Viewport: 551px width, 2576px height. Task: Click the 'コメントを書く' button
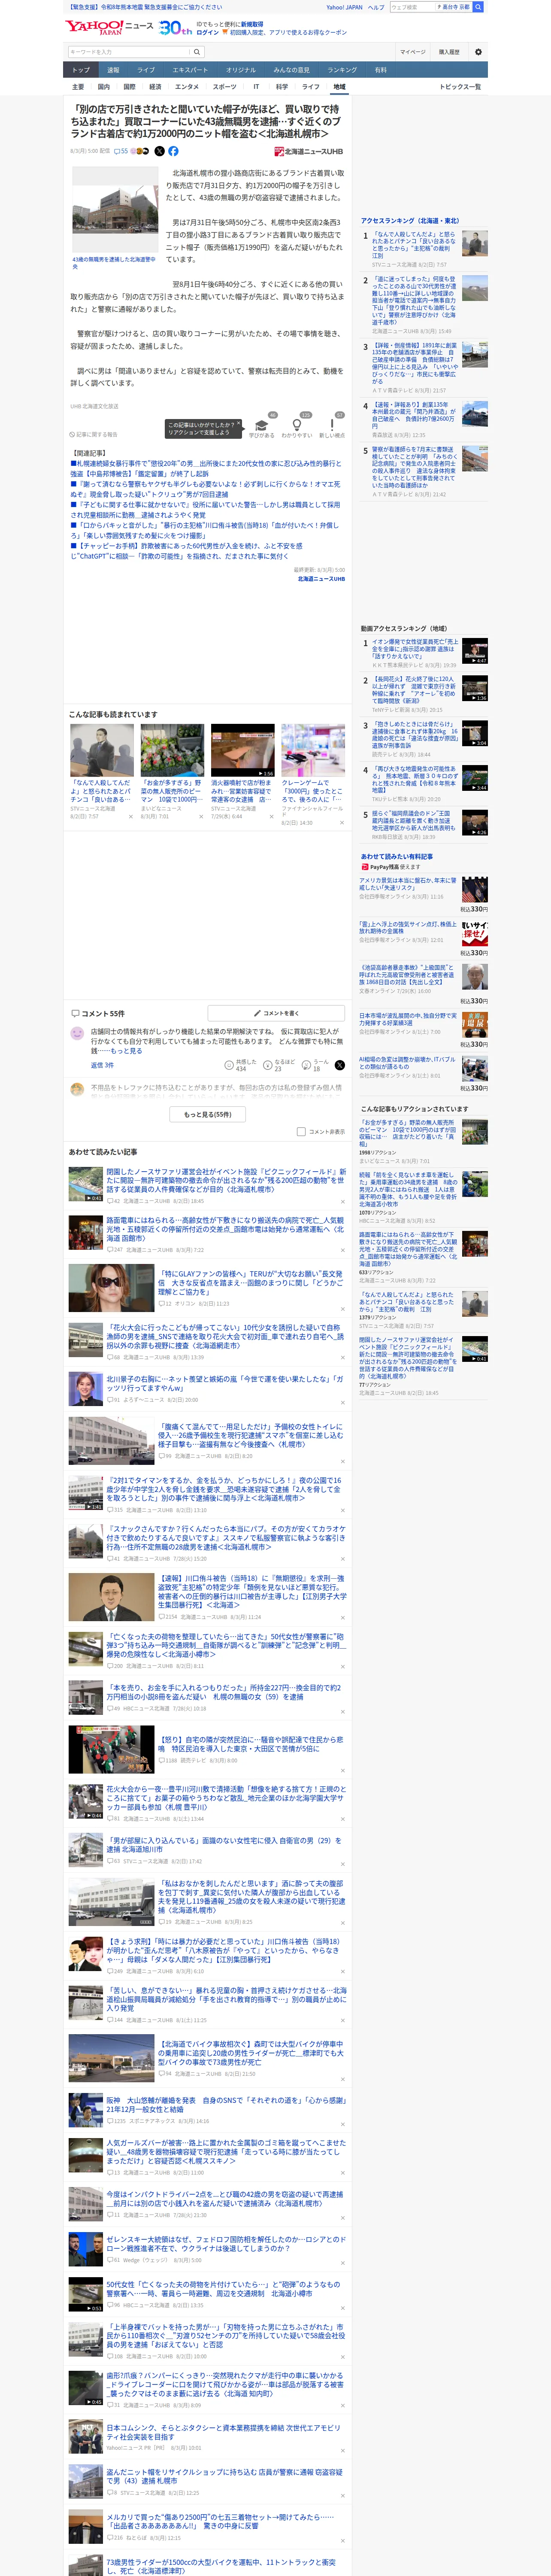[277, 1013]
